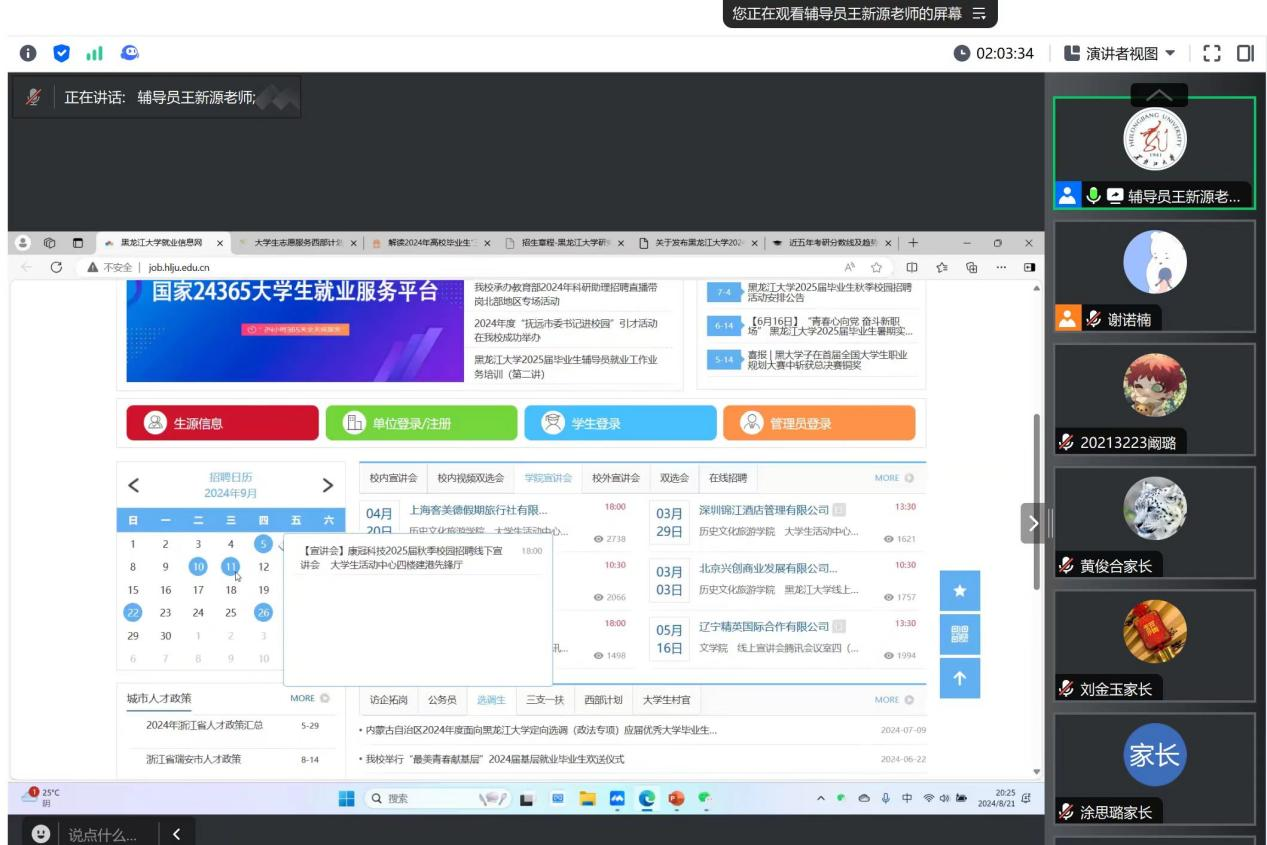Toggle the right sidebar panel

point(1245,54)
